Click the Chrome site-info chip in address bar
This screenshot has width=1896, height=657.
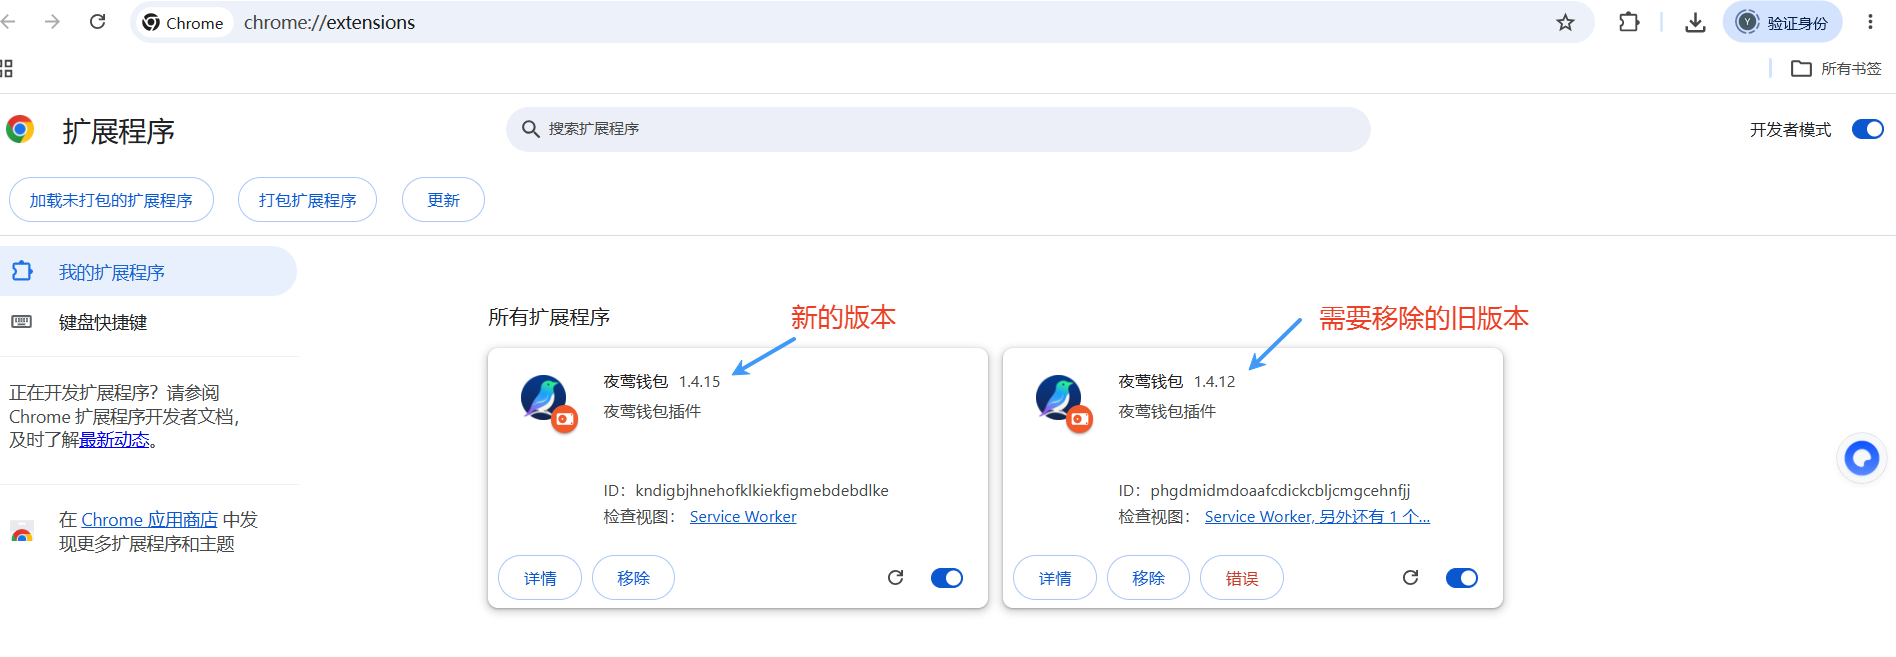184,22
